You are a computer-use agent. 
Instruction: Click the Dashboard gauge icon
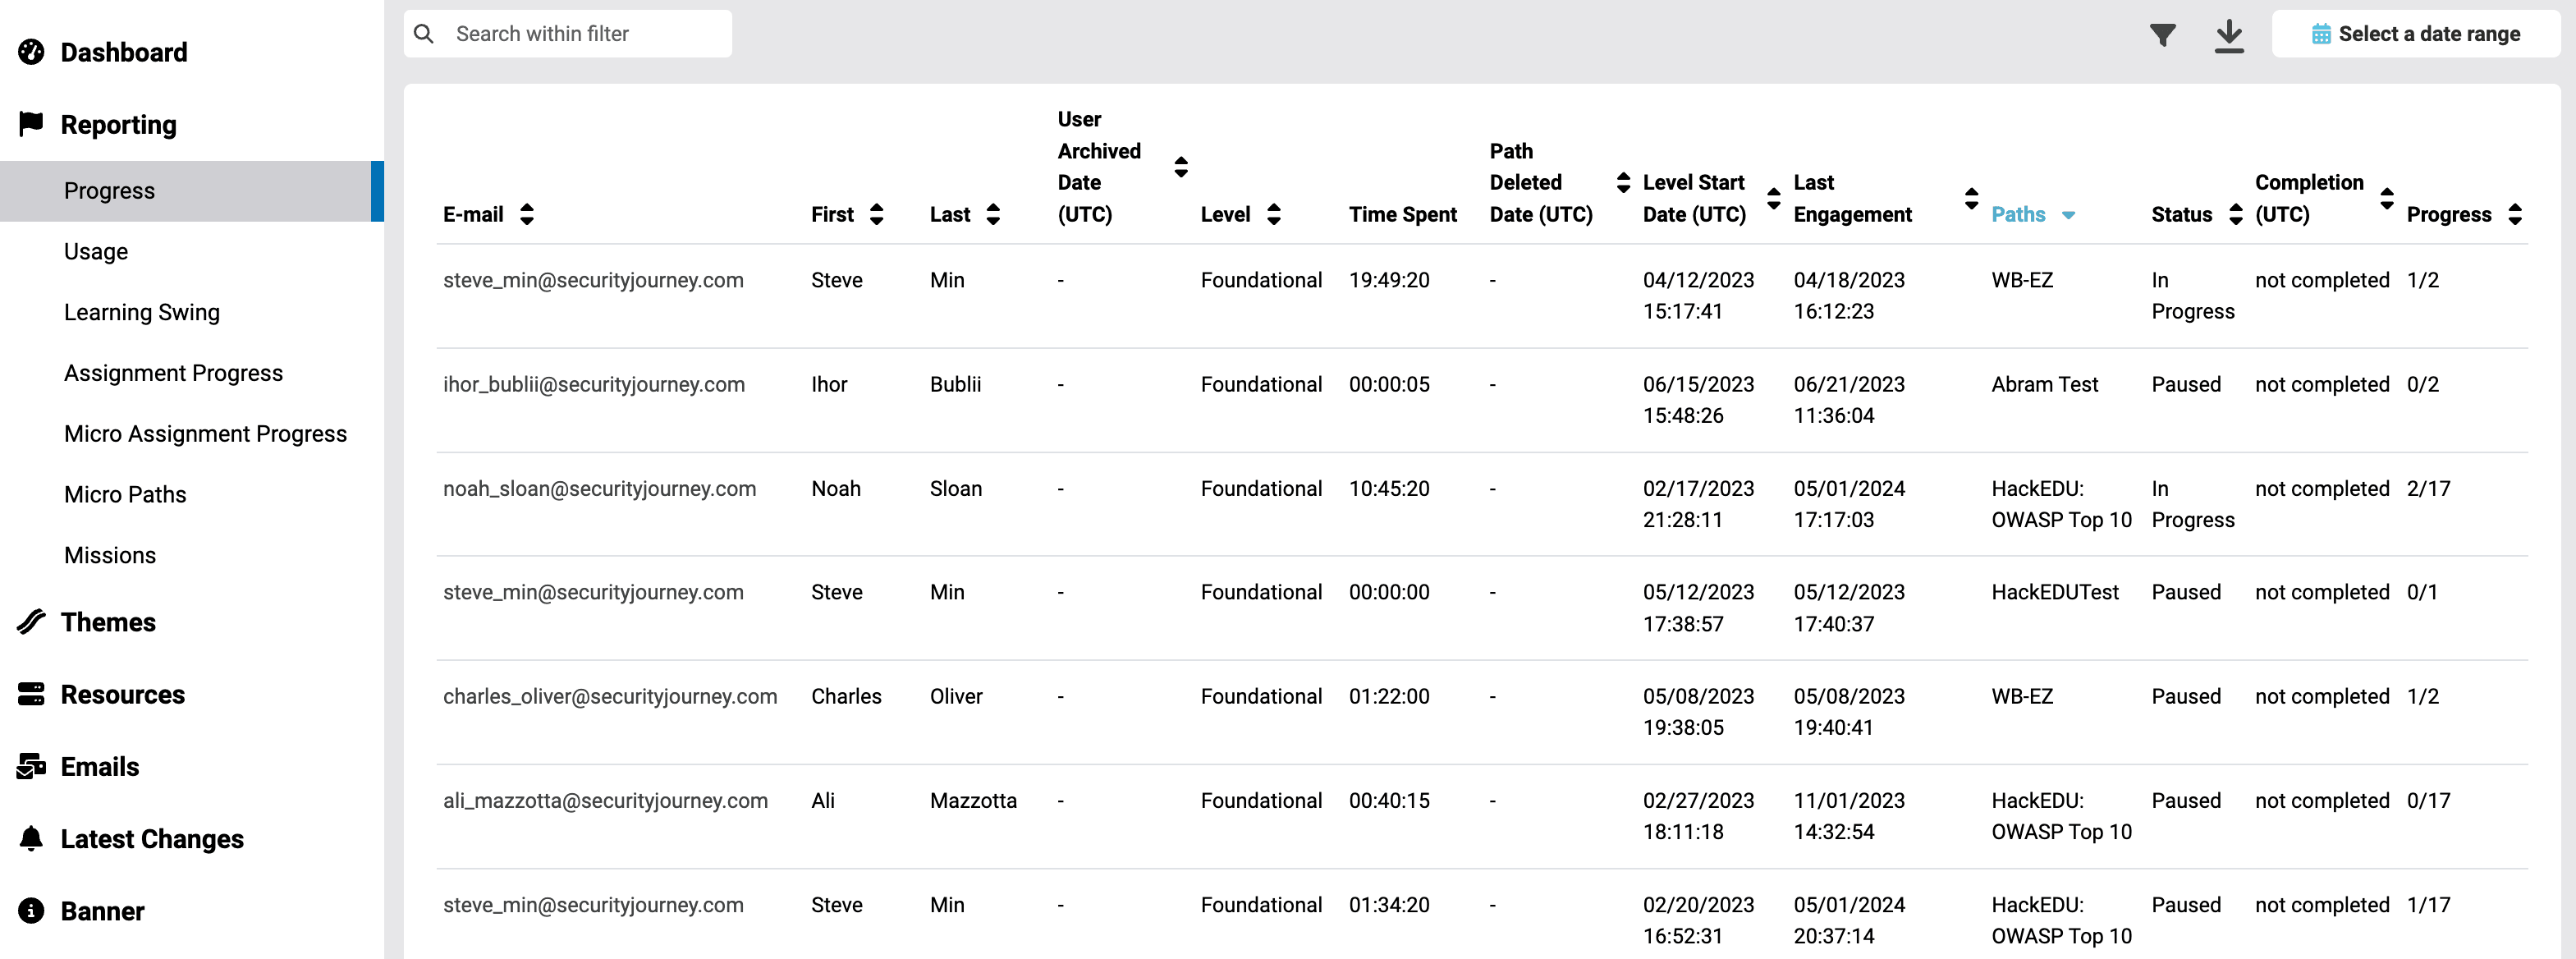point(31,52)
